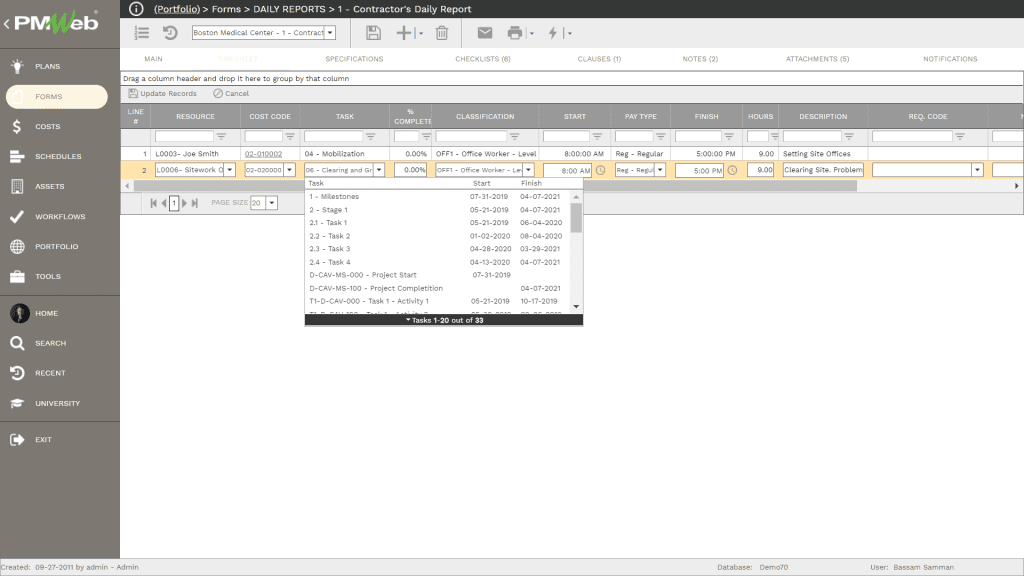Click Update Records button
1024x576 pixels.
point(163,93)
